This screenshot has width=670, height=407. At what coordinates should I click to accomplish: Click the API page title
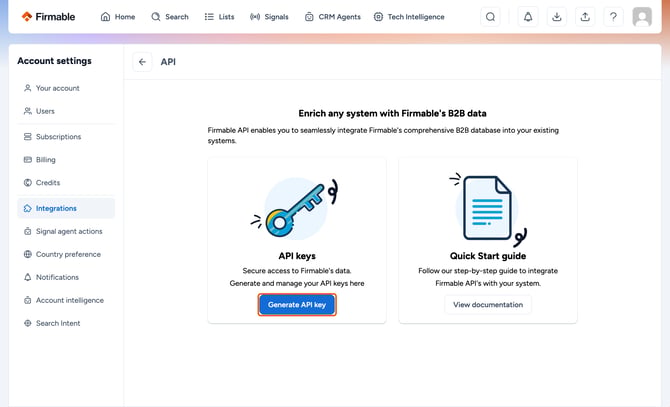pos(168,62)
